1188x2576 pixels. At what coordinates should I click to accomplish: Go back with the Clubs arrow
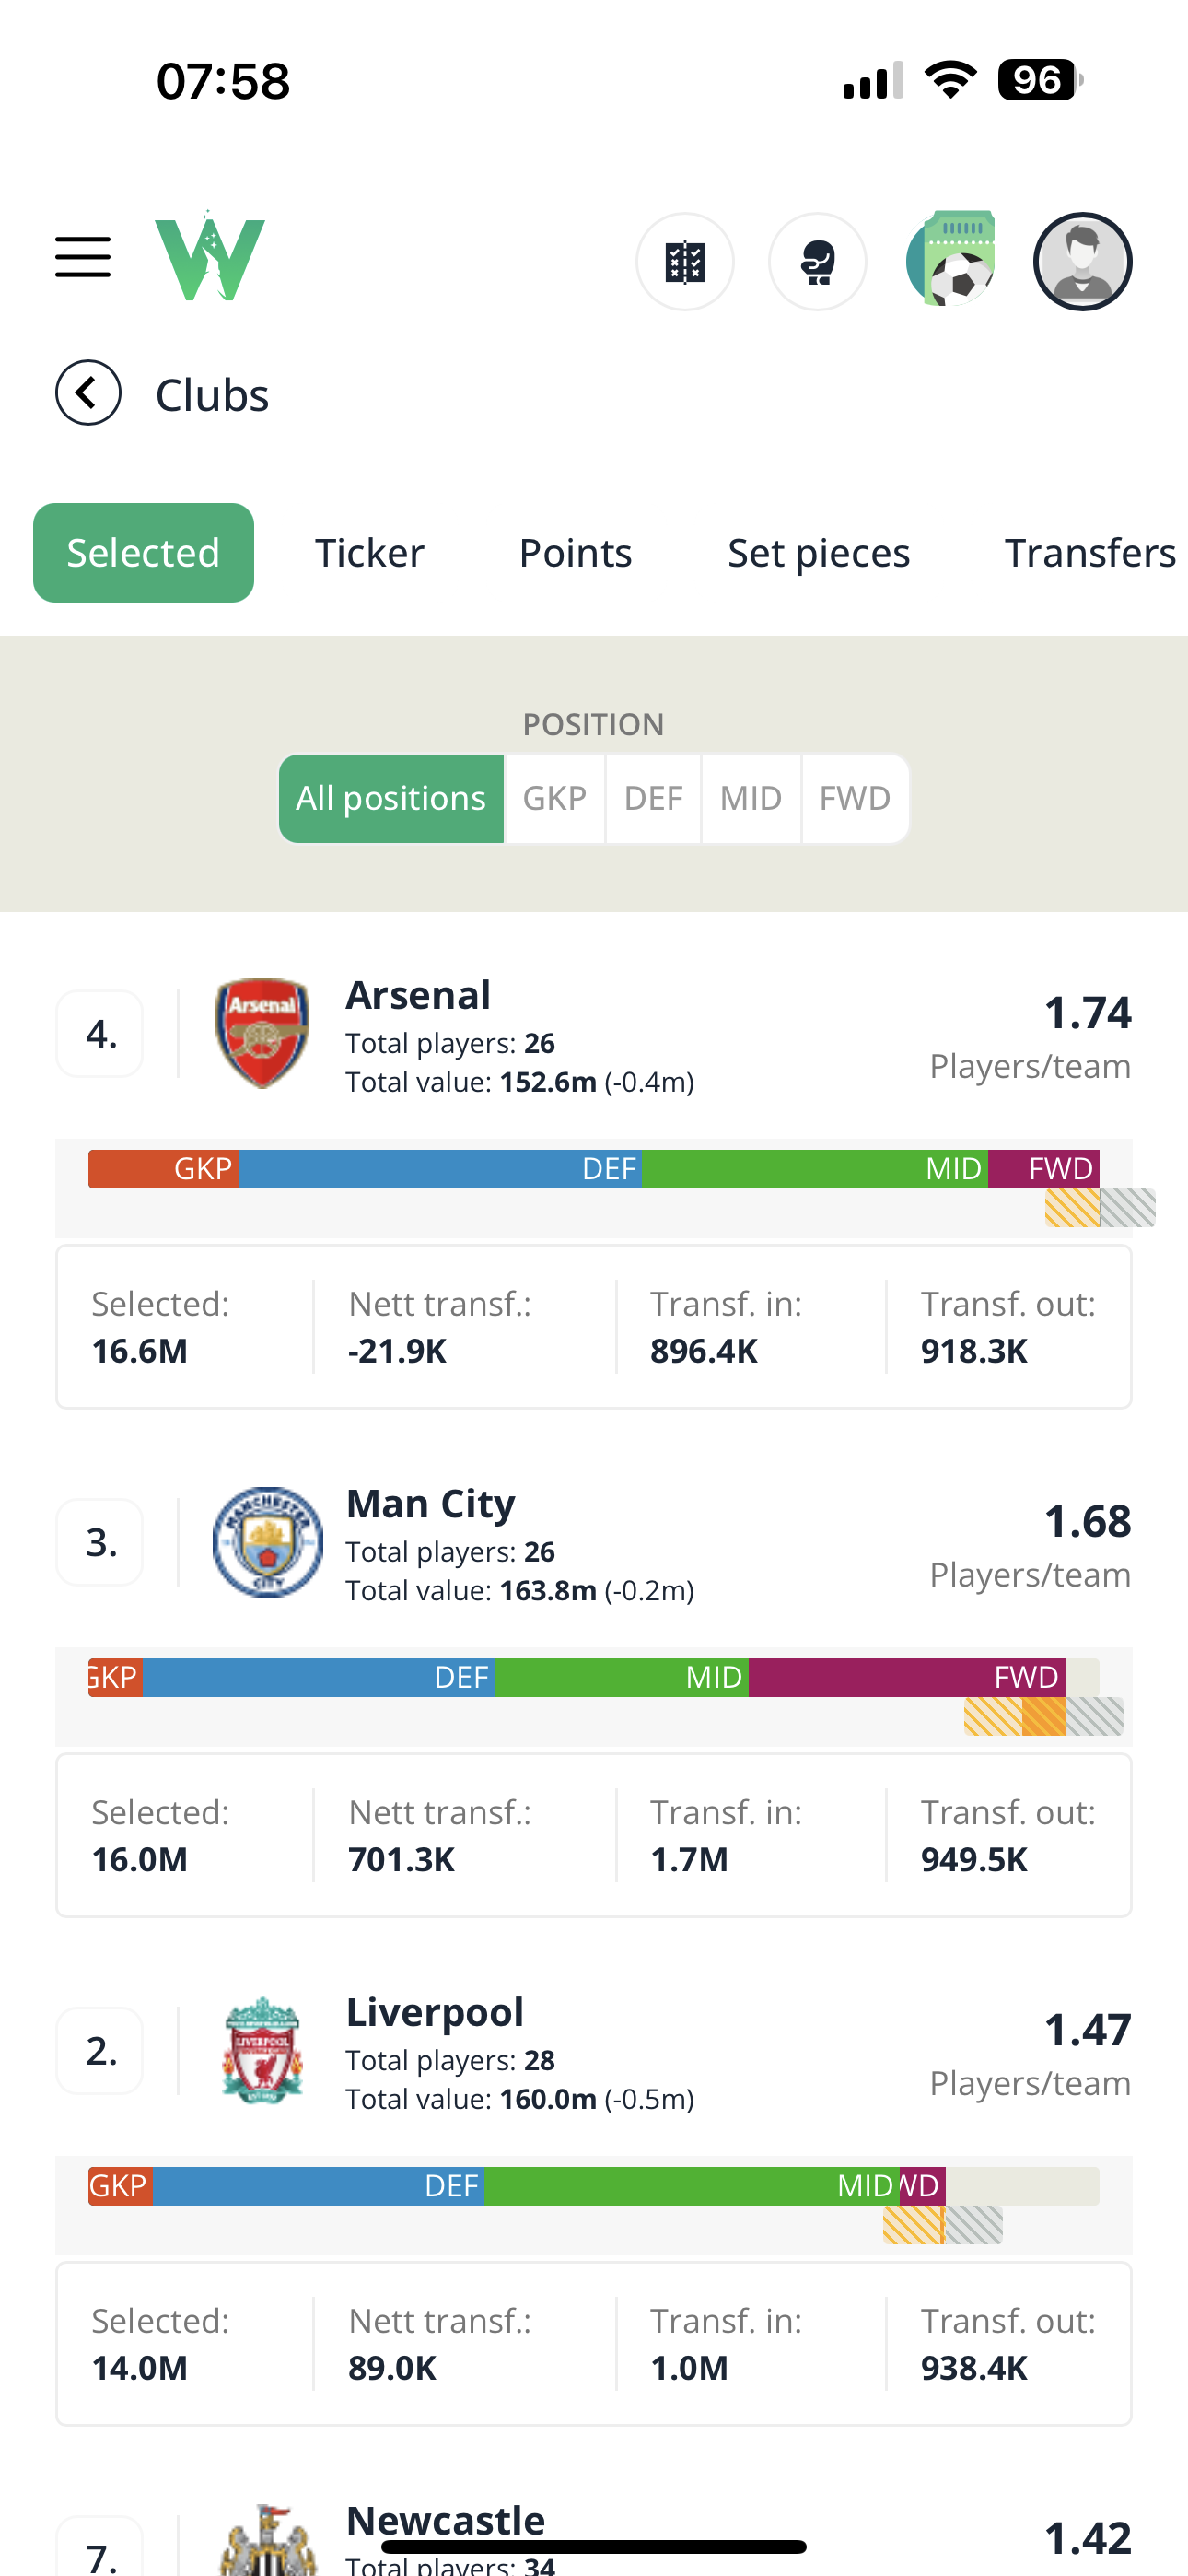tap(88, 393)
